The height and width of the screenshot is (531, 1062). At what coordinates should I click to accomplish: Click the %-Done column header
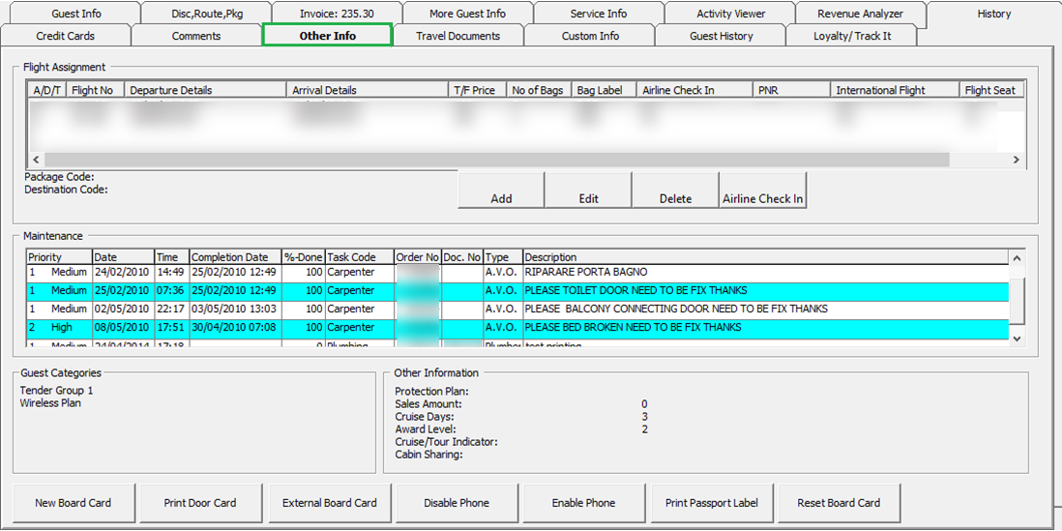303,257
